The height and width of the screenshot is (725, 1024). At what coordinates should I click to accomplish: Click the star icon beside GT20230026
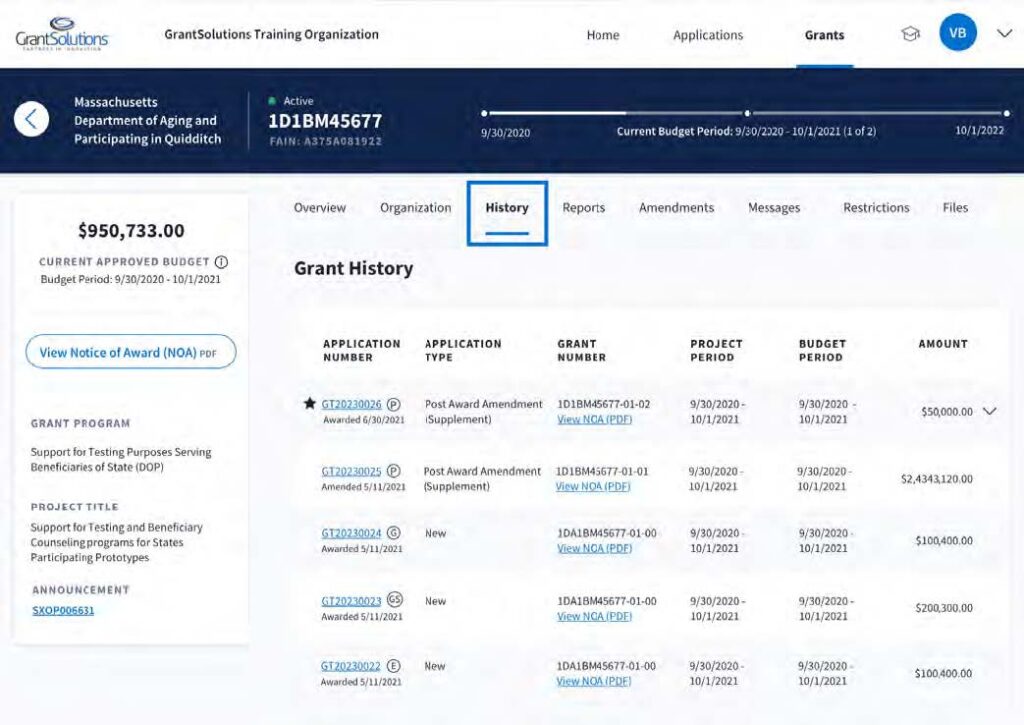click(x=309, y=404)
